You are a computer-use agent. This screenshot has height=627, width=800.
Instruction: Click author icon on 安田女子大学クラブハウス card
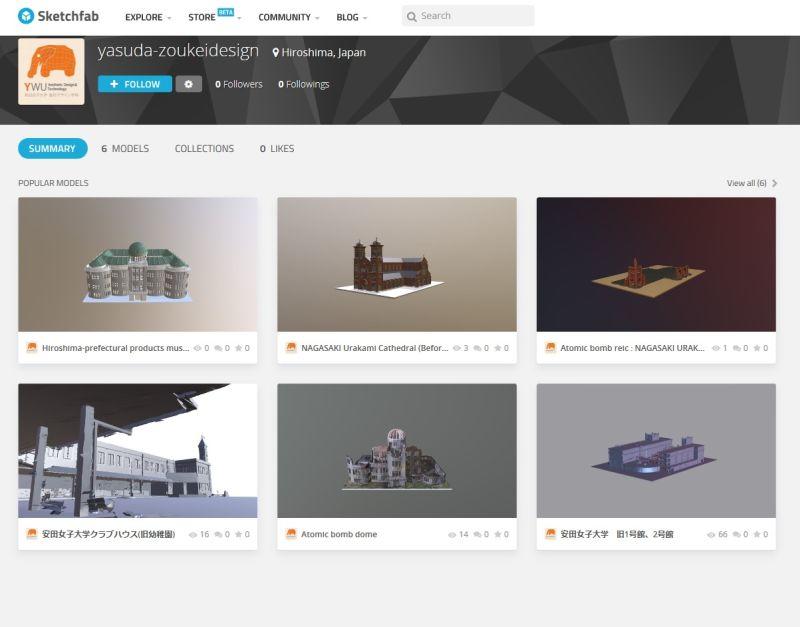click(x=32, y=534)
